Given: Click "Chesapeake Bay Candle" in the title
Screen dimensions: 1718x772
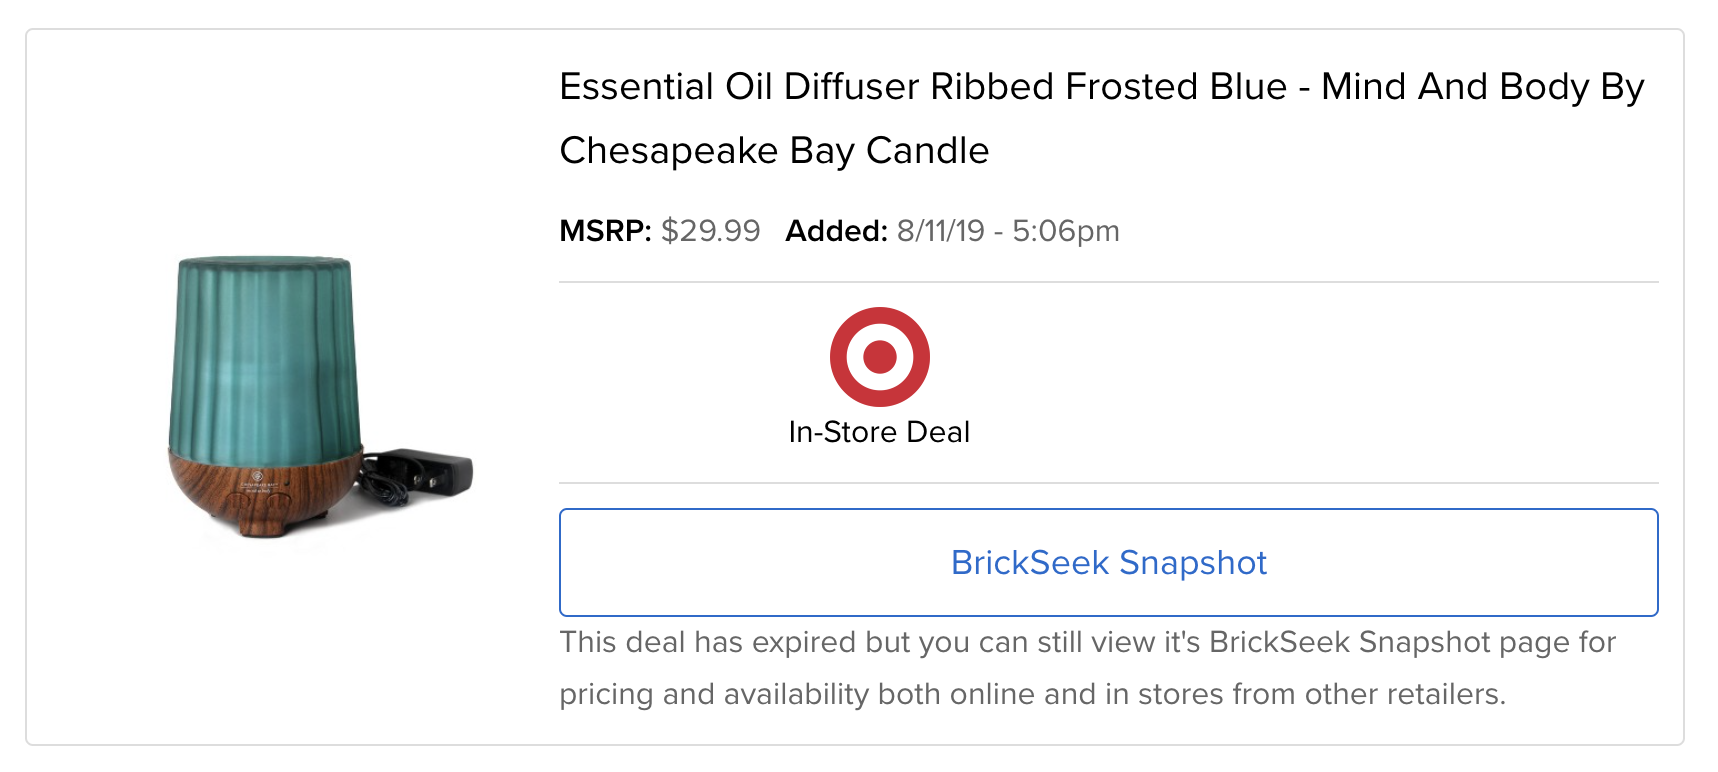Looking at the screenshot, I should point(774,151).
